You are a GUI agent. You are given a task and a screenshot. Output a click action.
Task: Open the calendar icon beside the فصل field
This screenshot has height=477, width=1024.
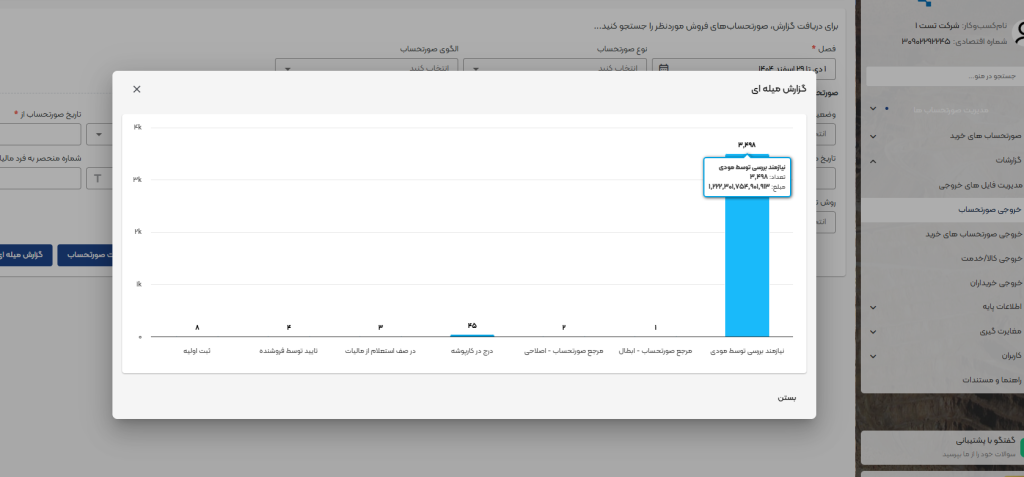point(664,68)
